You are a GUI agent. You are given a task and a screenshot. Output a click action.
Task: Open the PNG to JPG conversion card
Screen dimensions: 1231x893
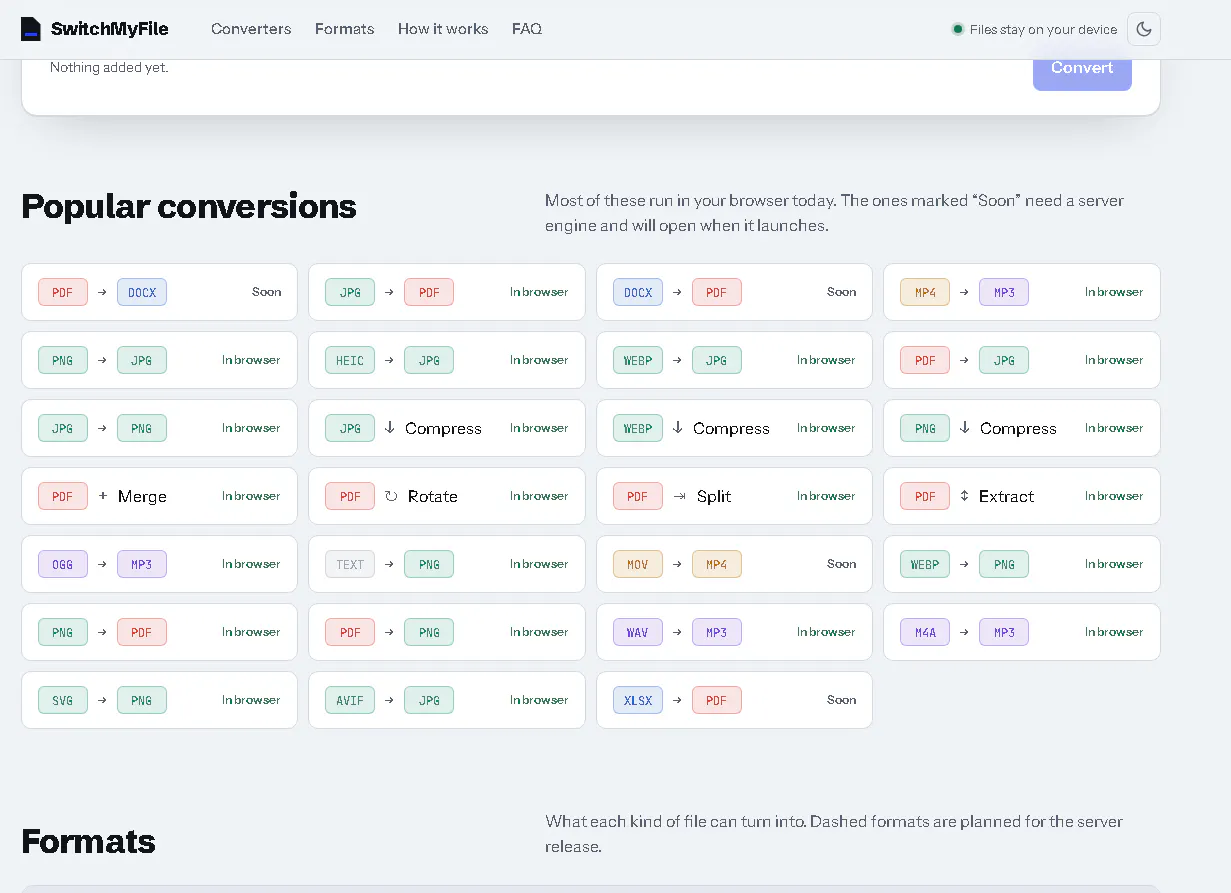pyautogui.click(x=160, y=360)
